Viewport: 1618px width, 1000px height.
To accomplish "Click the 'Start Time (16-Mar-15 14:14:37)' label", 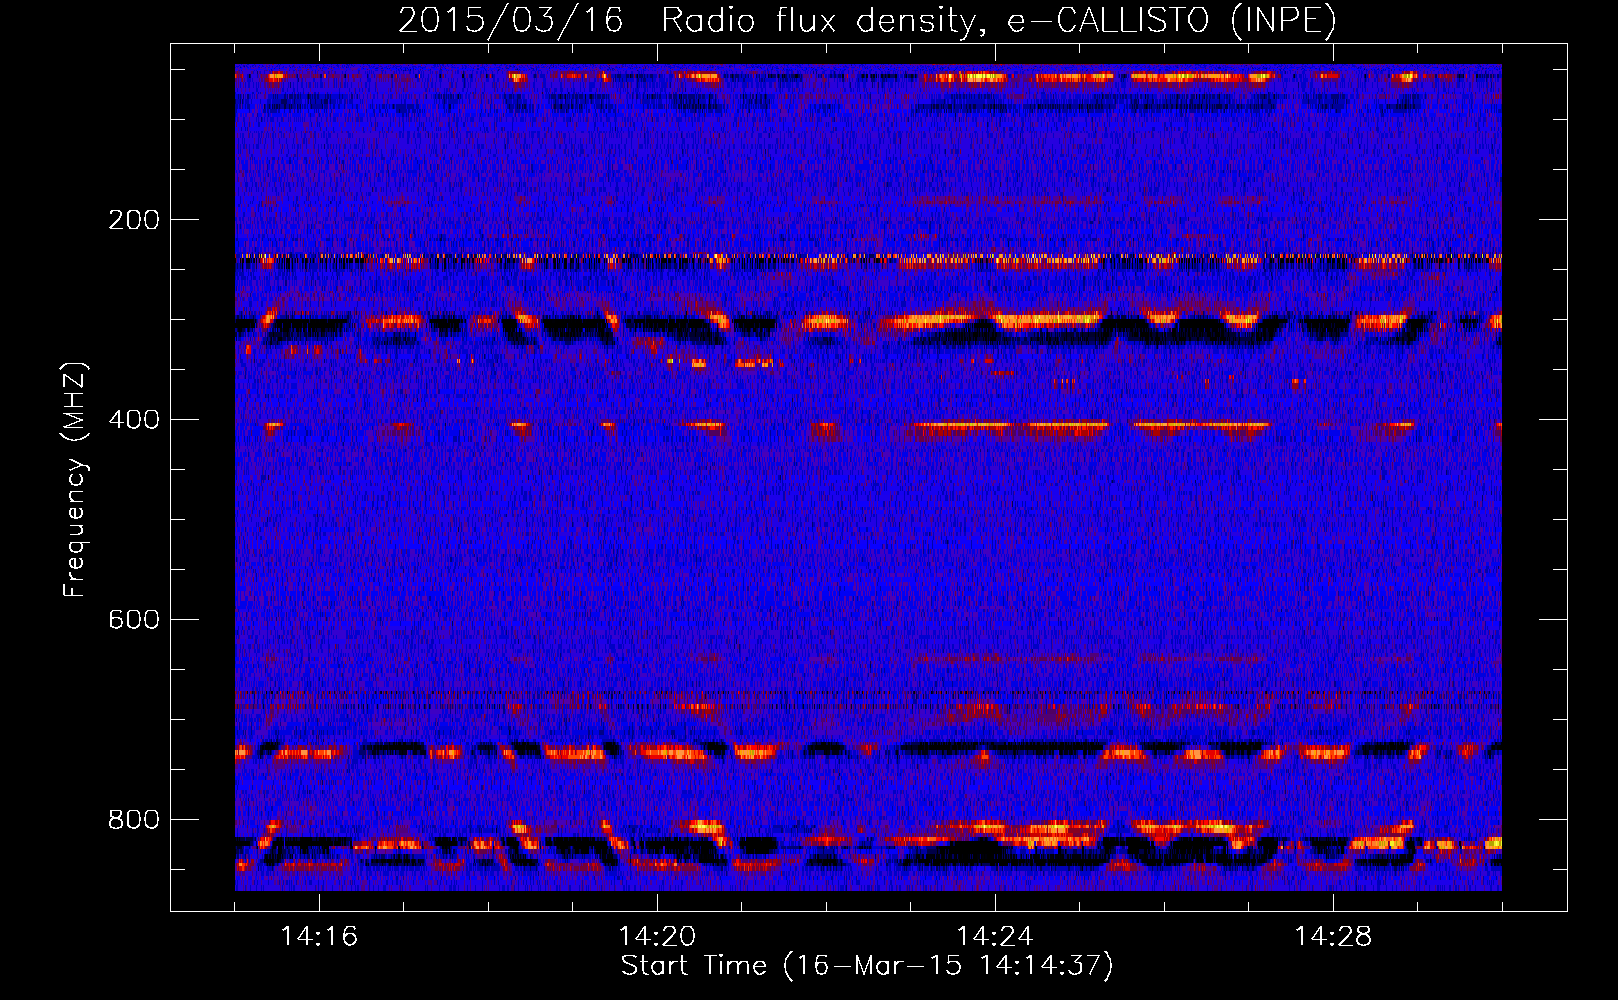I will pyautogui.click(x=867, y=966).
